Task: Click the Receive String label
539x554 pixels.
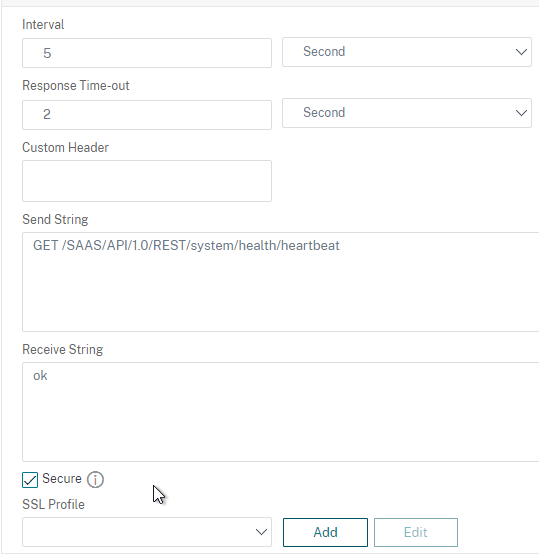Action: (x=63, y=349)
